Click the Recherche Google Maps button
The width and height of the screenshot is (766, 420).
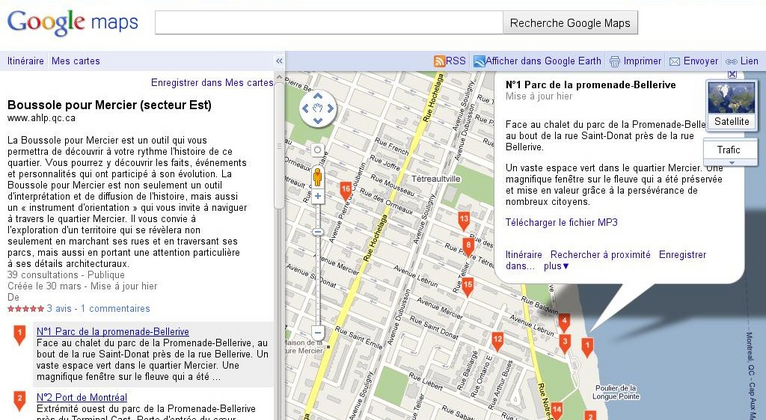coord(570,22)
